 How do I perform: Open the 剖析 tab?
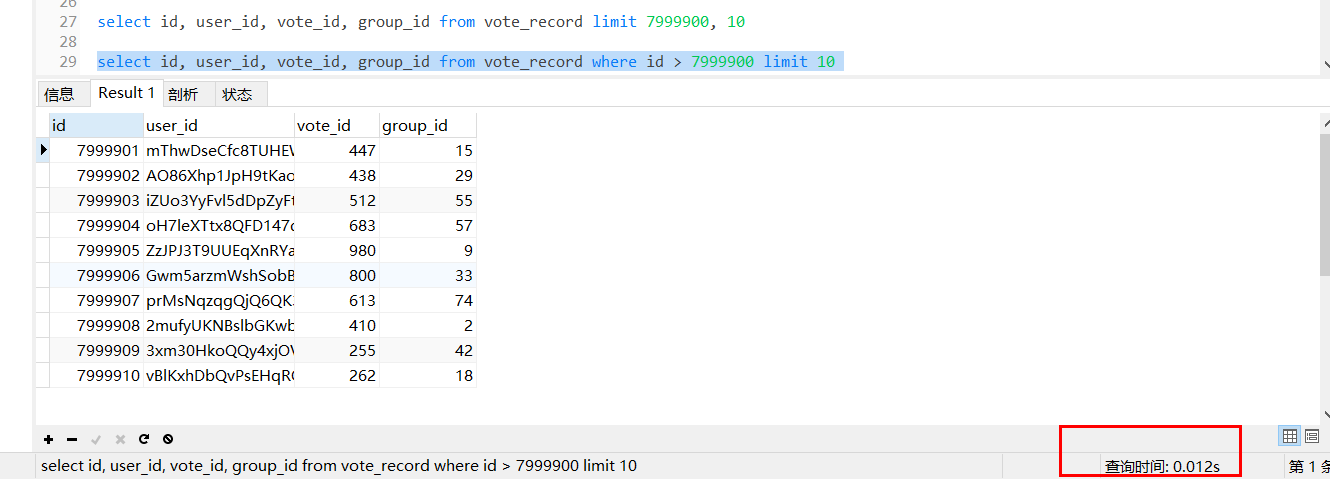click(183, 94)
